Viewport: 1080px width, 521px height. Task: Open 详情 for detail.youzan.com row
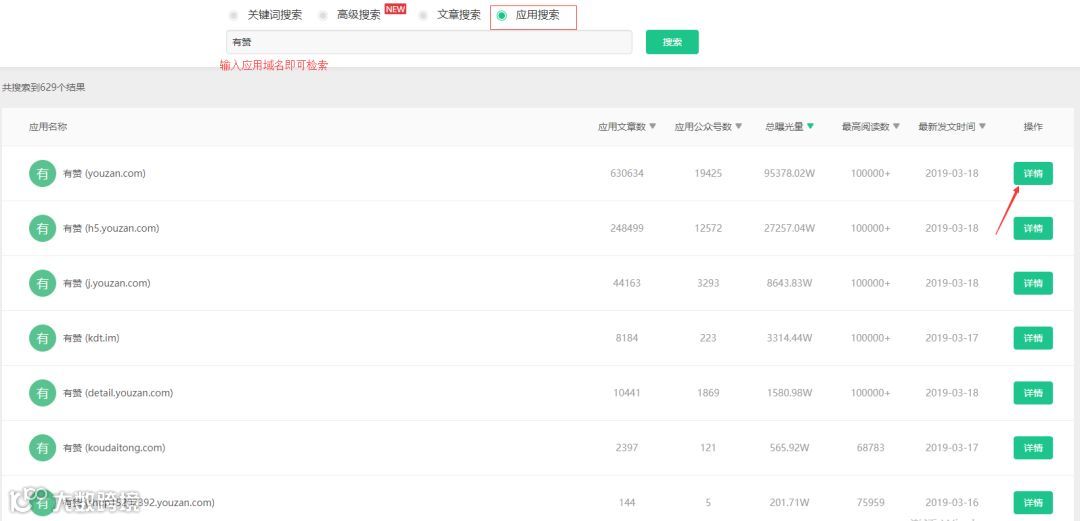[1033, 393]
